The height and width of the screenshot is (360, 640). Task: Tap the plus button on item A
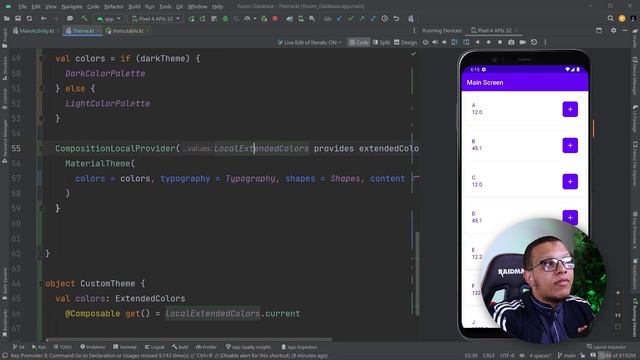(570, 109)
